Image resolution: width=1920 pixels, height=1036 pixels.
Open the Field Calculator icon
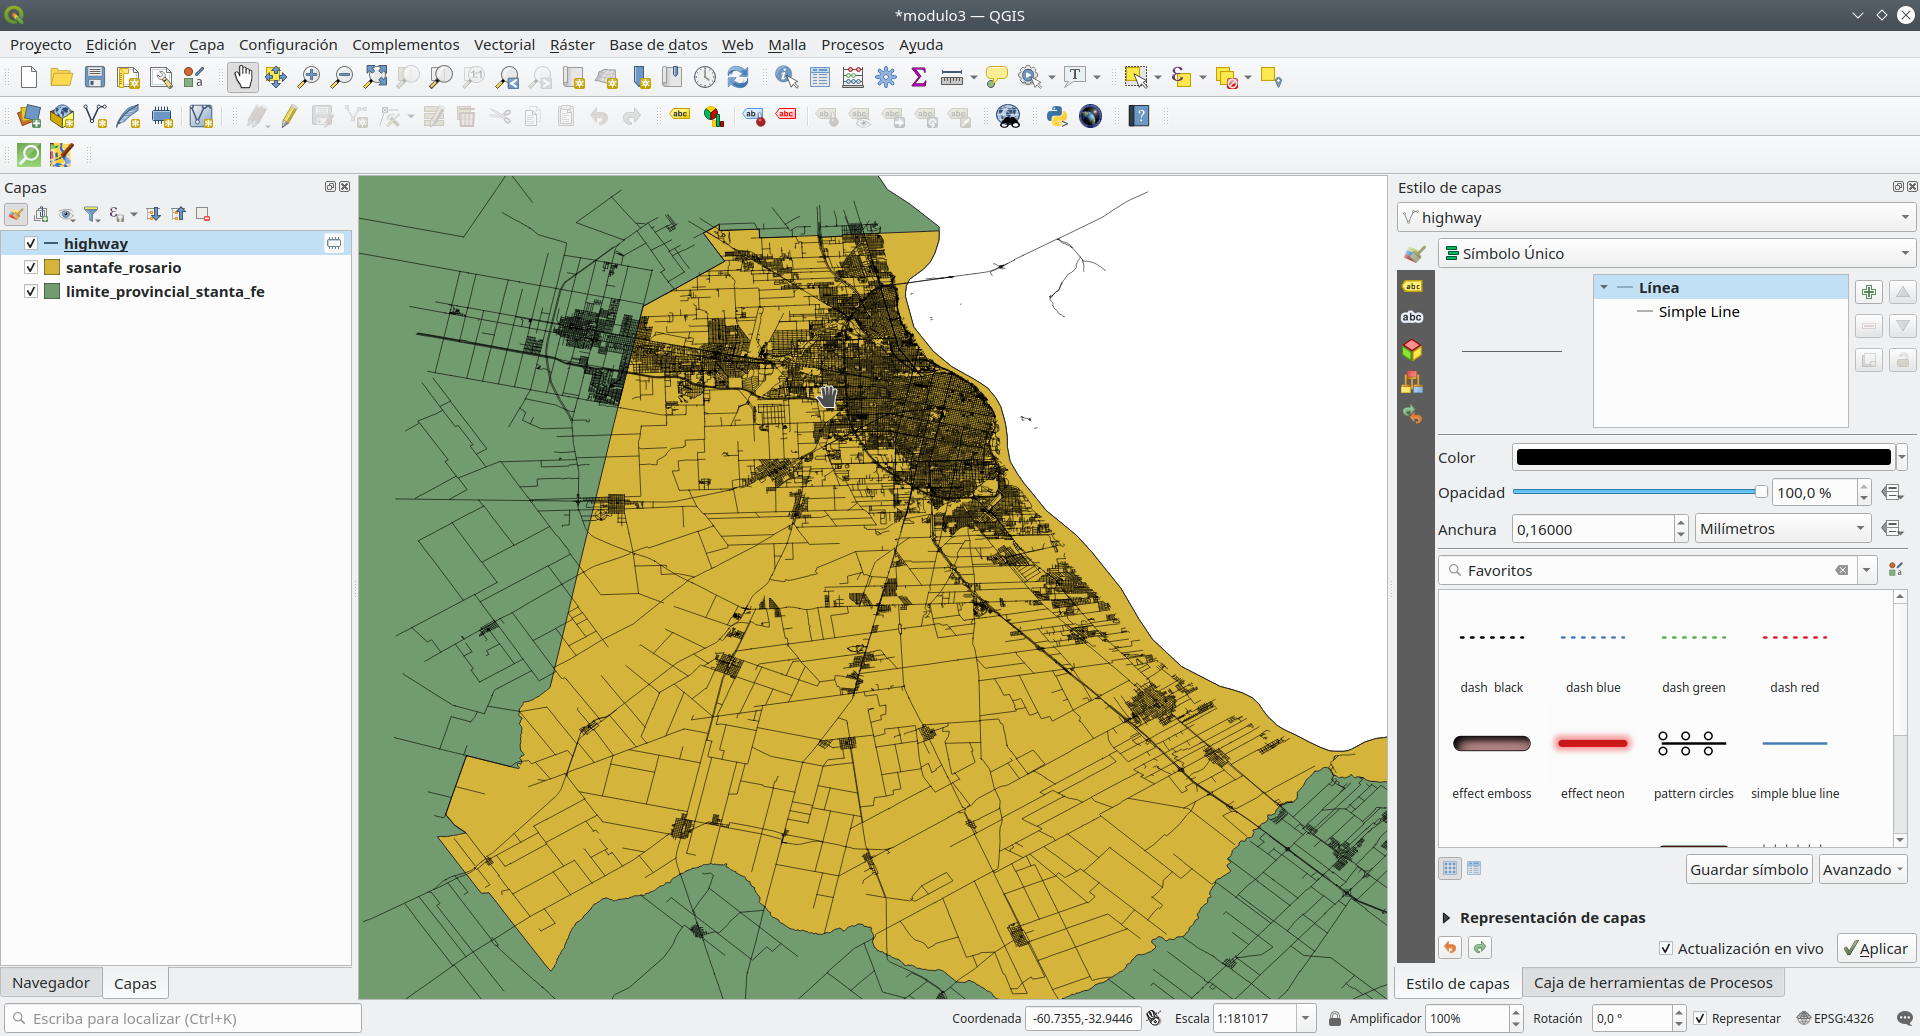853,77
